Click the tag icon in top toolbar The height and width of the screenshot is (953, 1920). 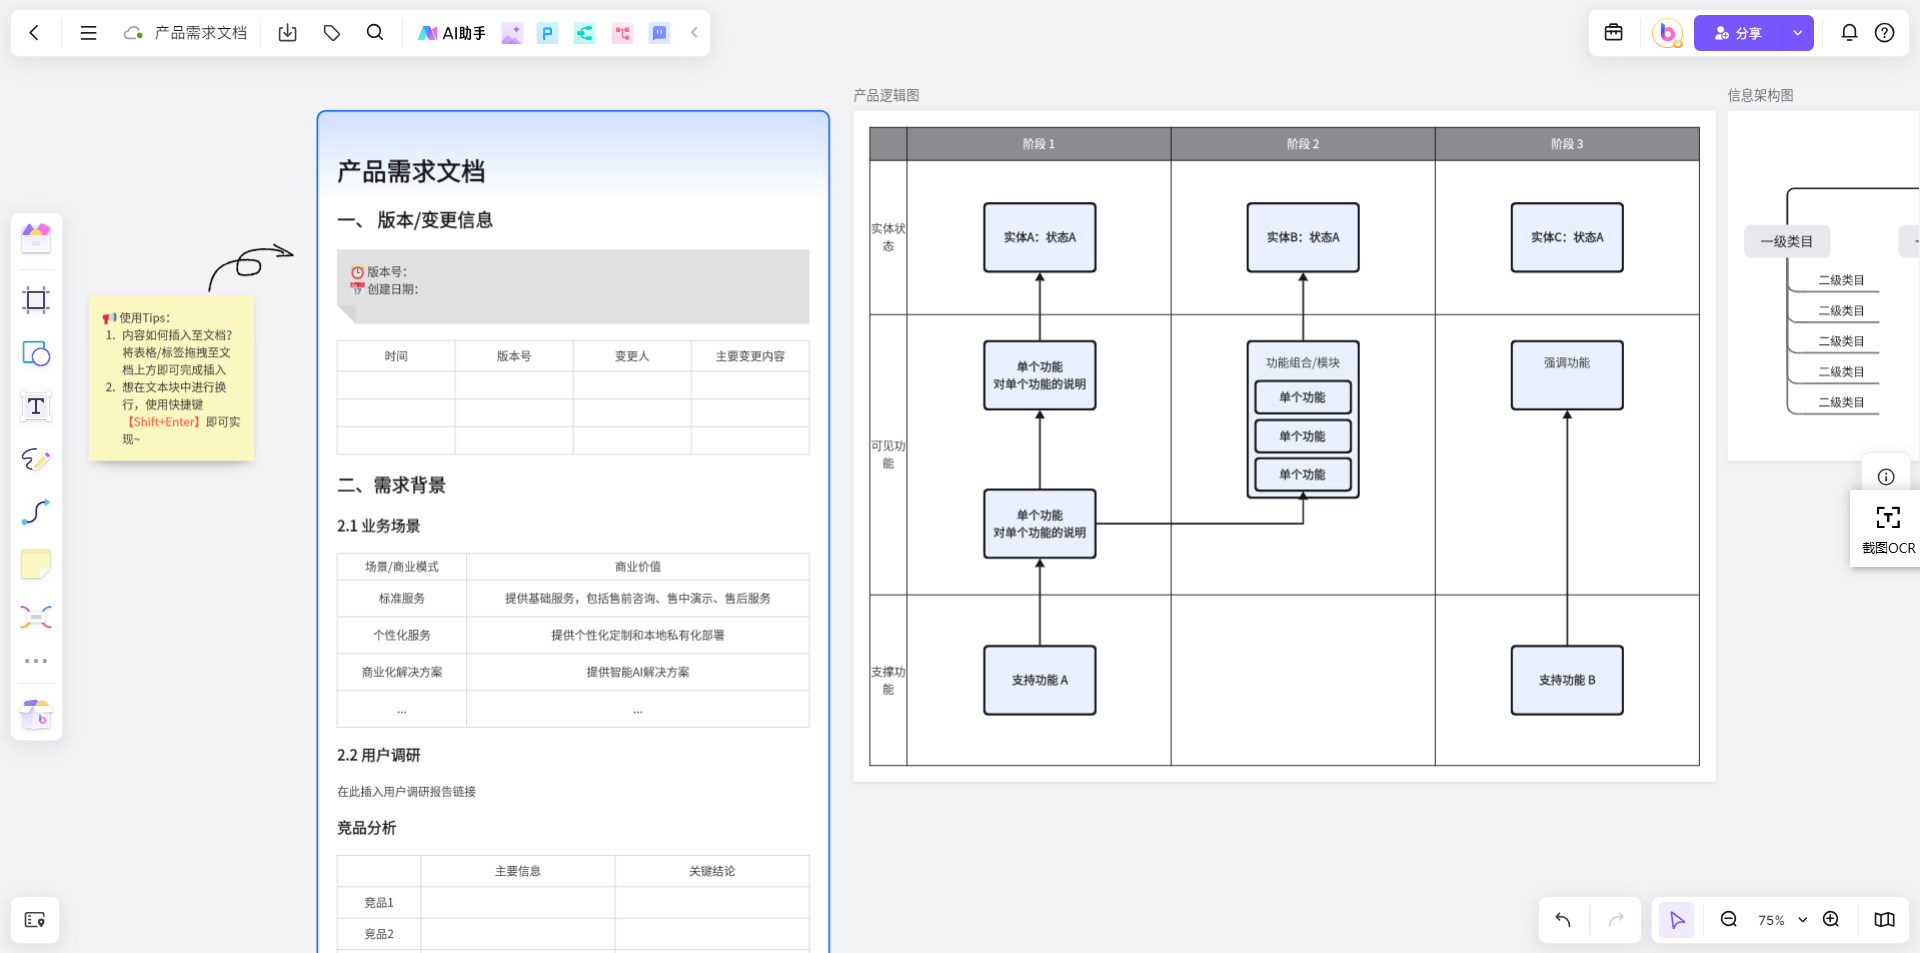332,33
